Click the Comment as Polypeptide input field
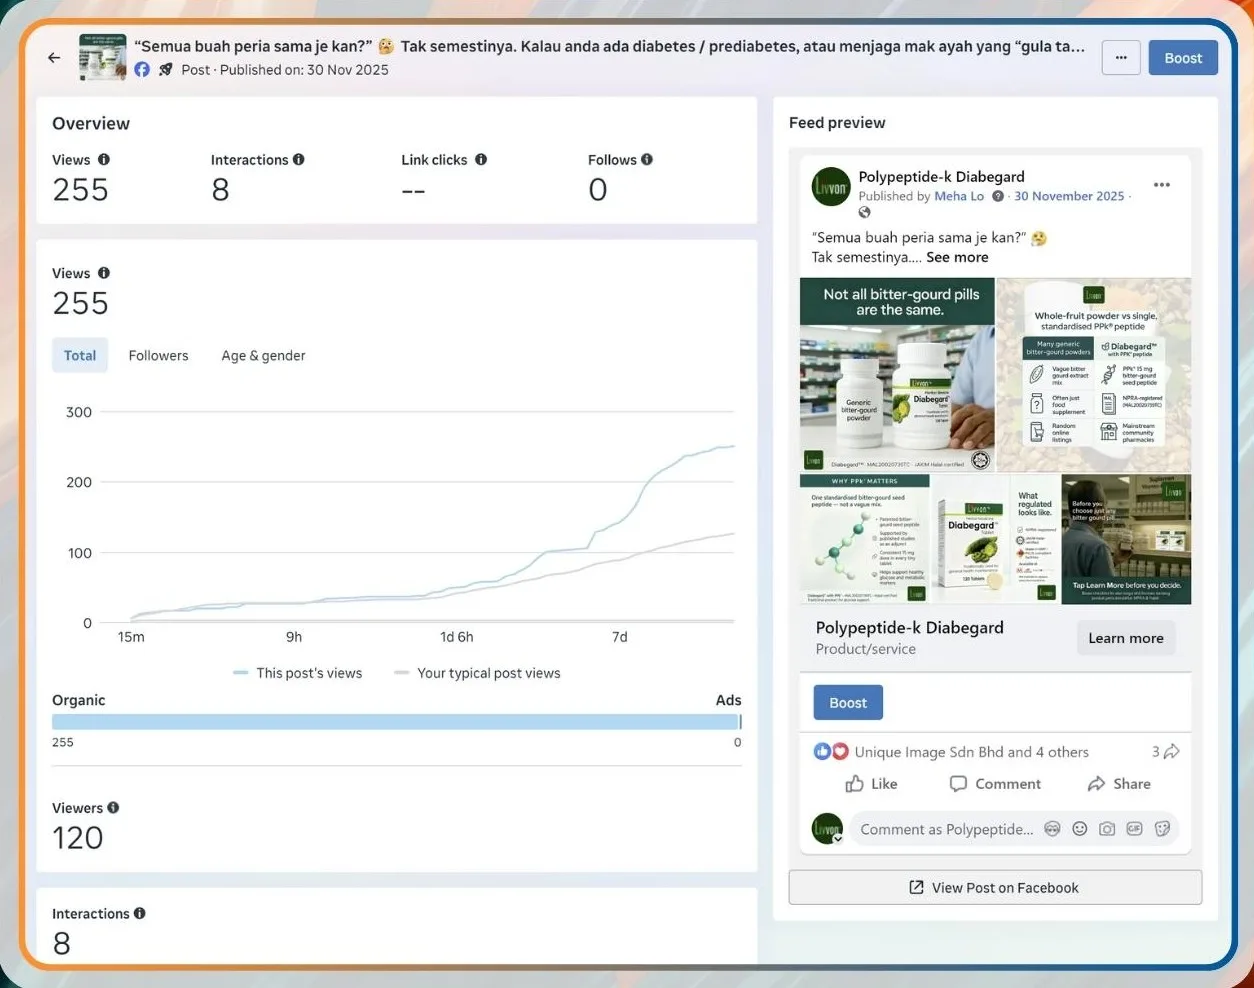 (946, 829)
